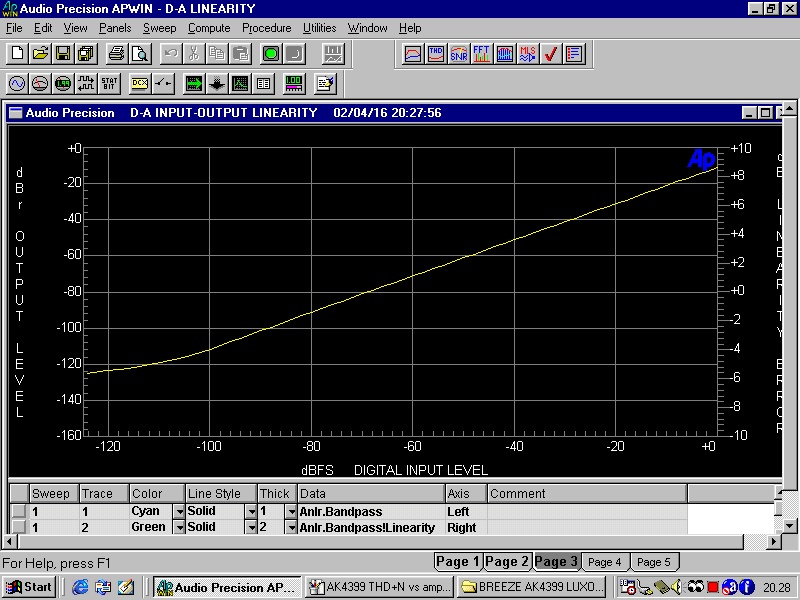Open the Utilities menu
This screenshot has height=600, width=800.
pos(319,28)
